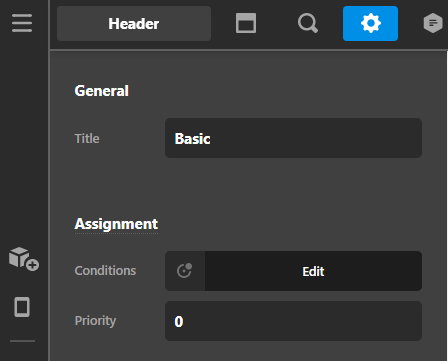
Task: Click the Title label
Action: [x=87, y=138]
